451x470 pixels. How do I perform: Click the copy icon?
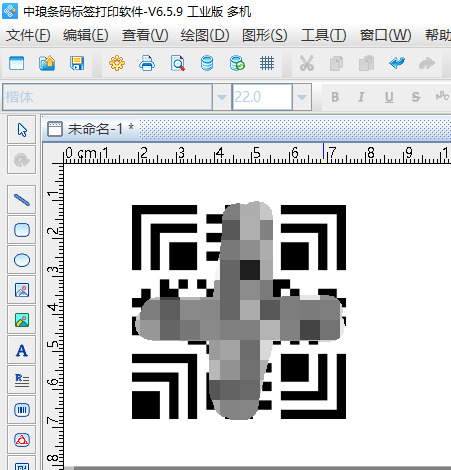point(336,63)
